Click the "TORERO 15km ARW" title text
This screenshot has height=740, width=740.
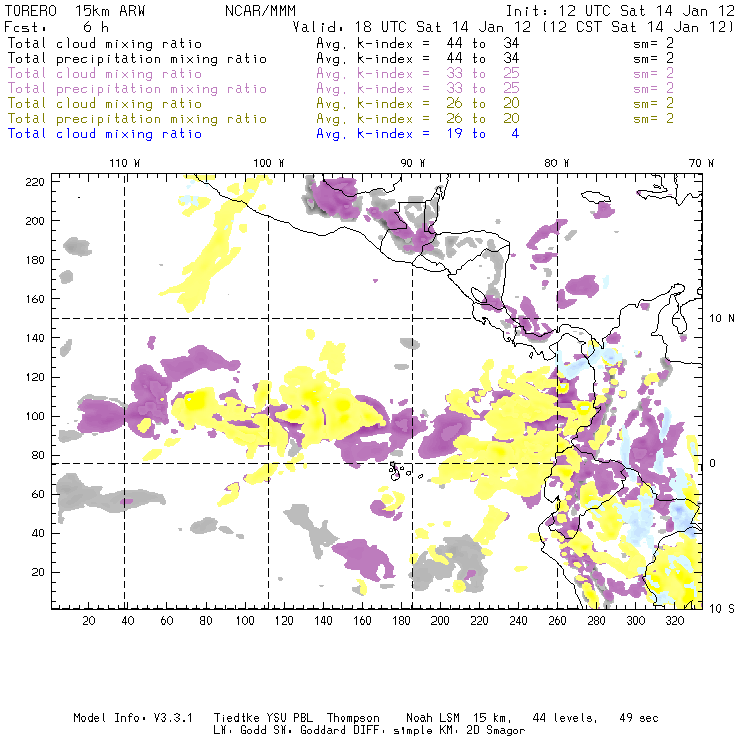point(75,11)
